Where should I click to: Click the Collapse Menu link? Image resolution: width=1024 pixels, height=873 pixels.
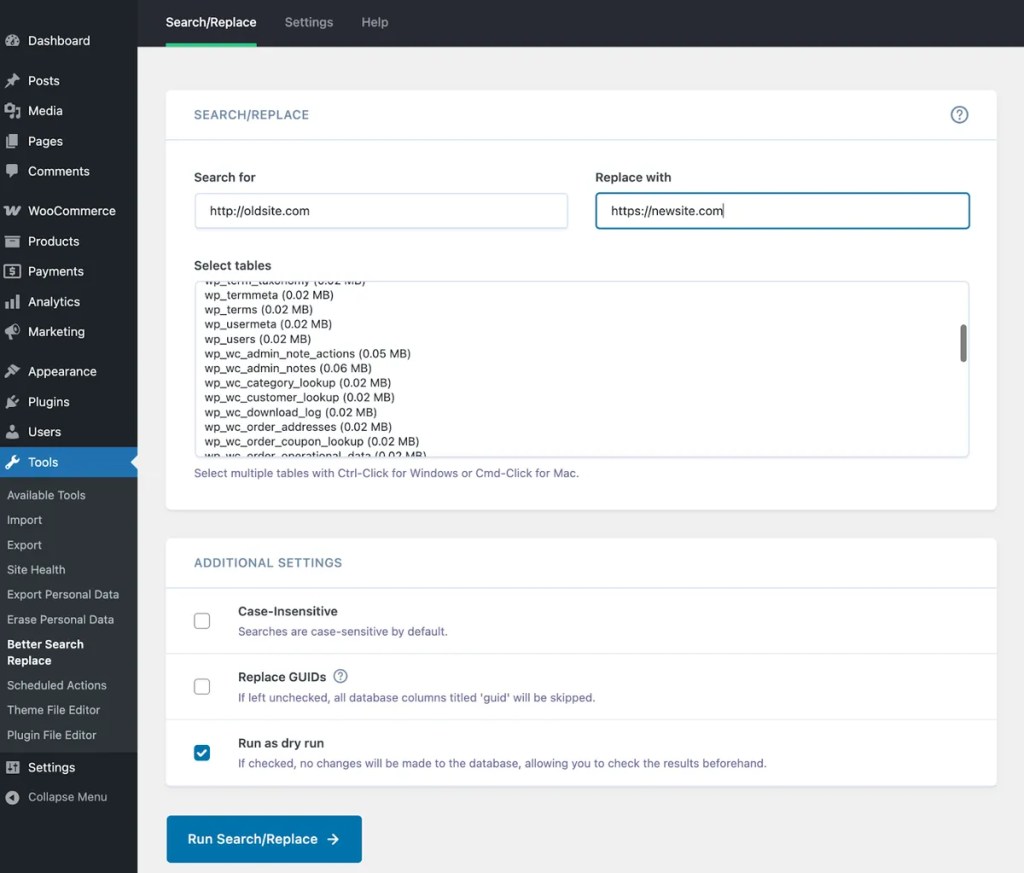tap(67, 797)
